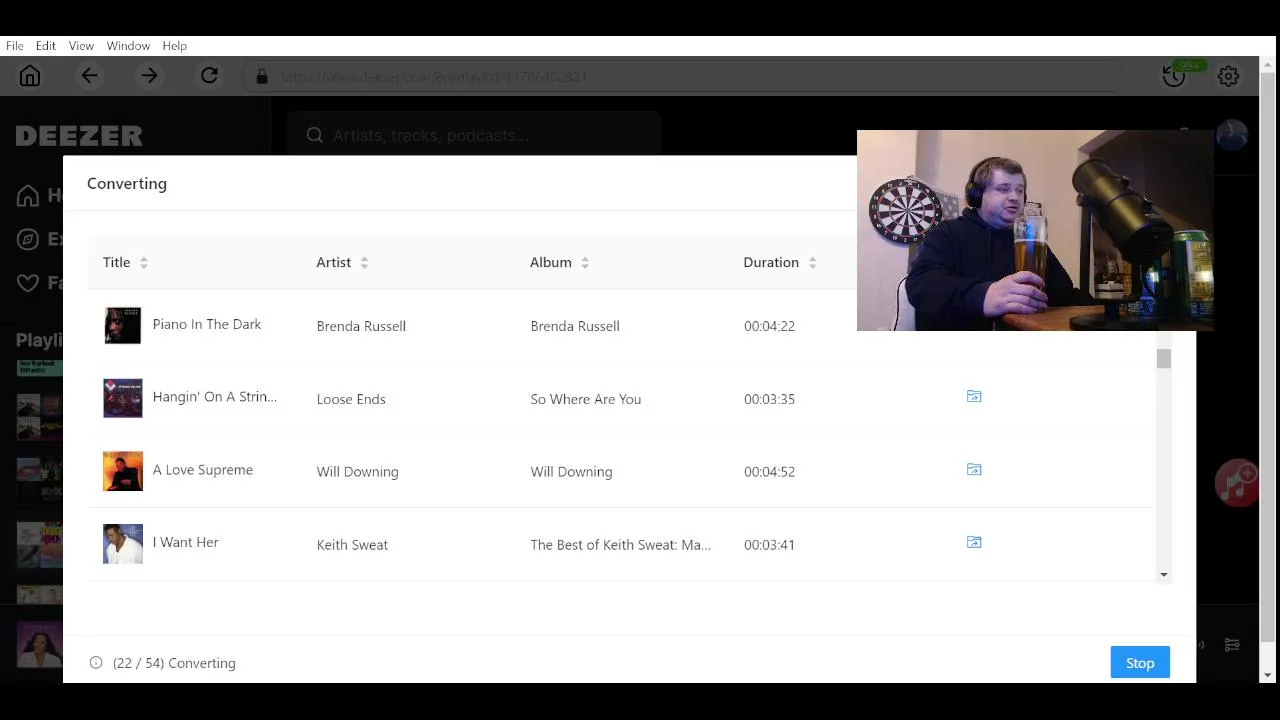Click The Best of Keith Sweat album cell
Image resolution: width=1280 pixels, height=720 pixels.
[x=620, y=545]
